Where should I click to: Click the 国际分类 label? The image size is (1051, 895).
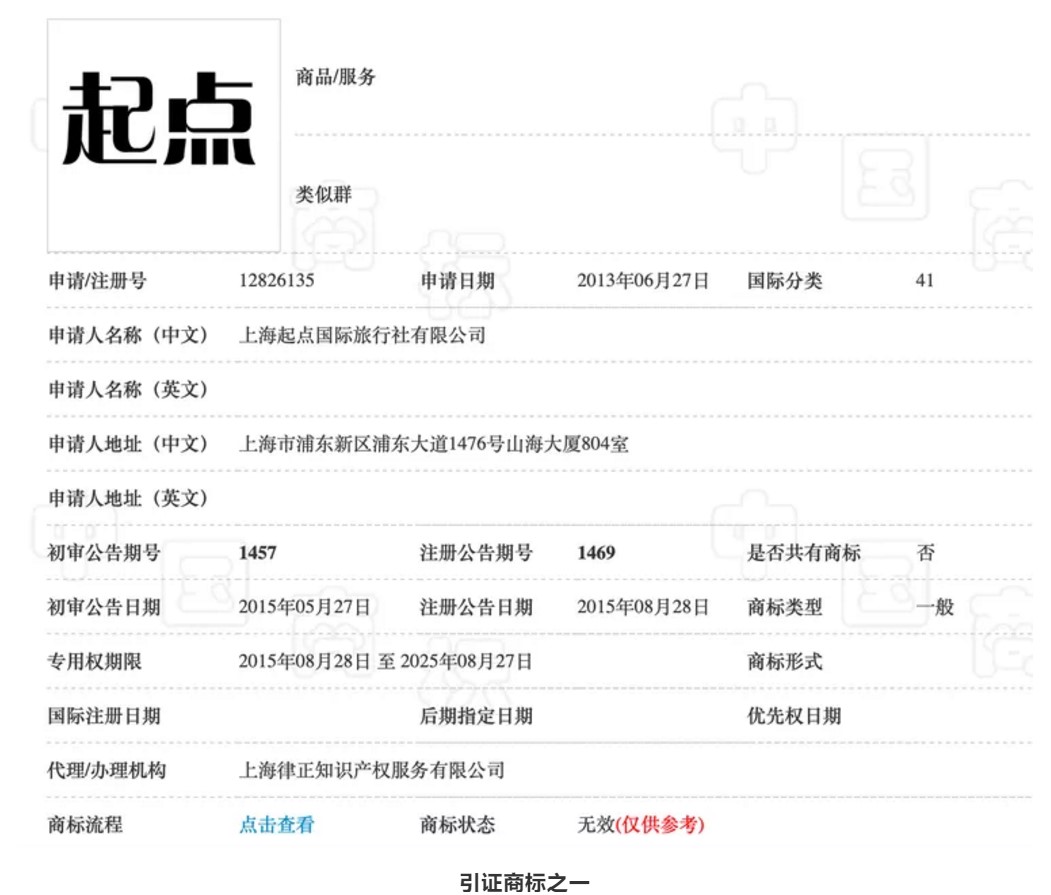pyautogui.click(x=784, y=281)
